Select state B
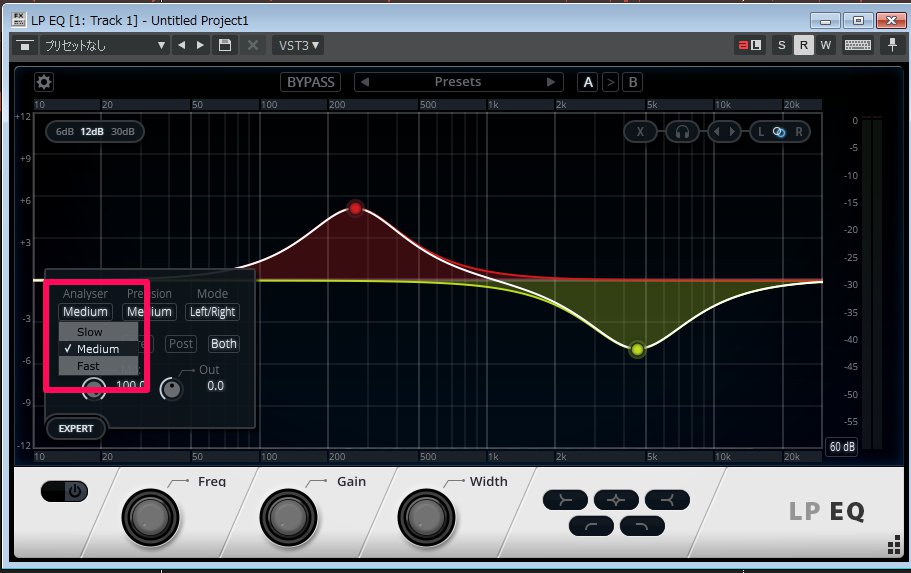The width and height of the screenshot is (911, 573). (633, 82)
